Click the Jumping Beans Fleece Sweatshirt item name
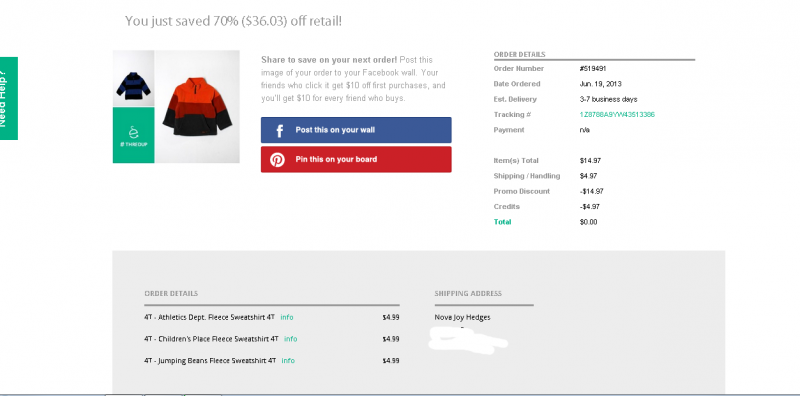 point(210,361)
